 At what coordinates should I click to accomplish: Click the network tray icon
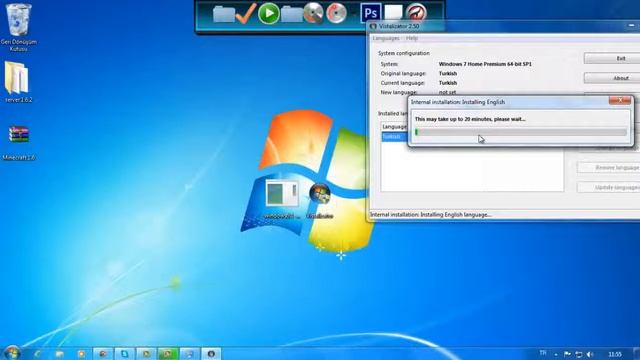(x=579, y=354)
